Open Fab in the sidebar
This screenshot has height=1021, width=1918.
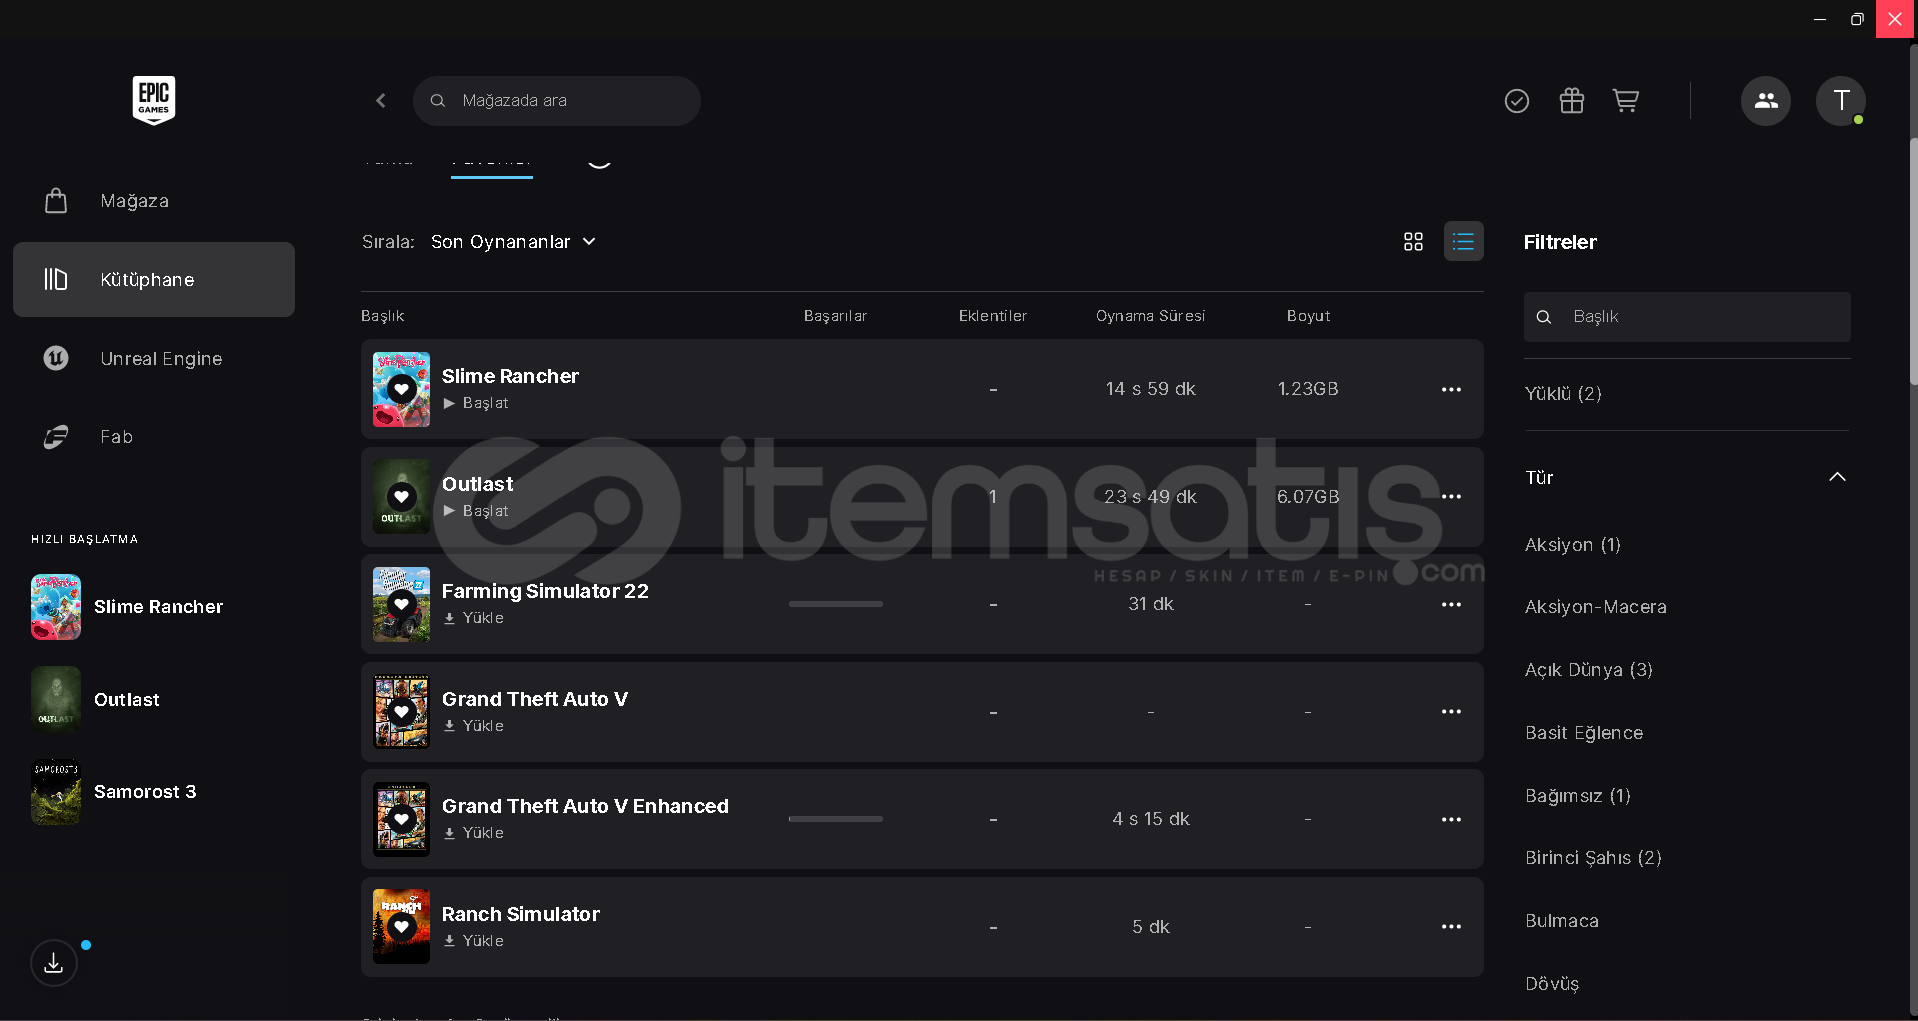(154, 437)
